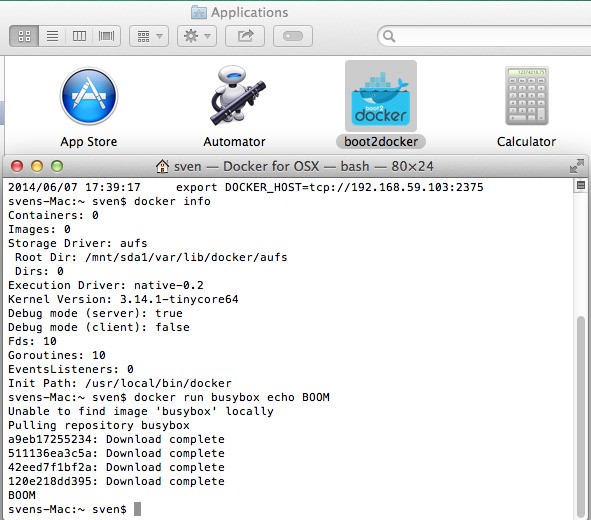Click the App Store label

coord(89,142)
